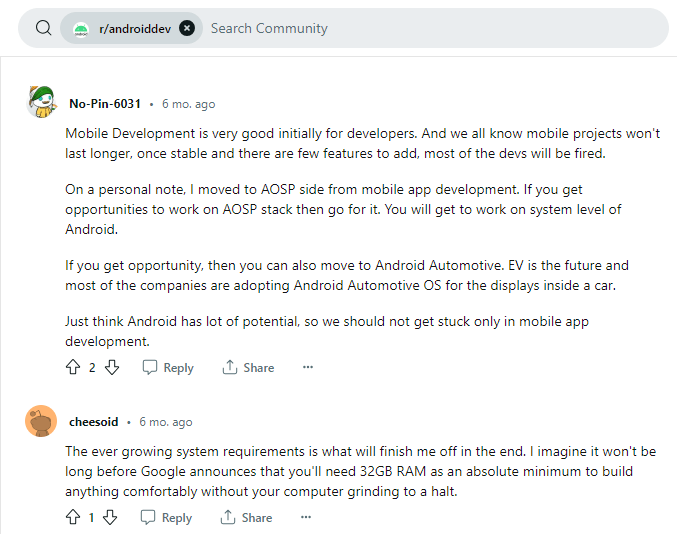Open cheesoid's avatar profile picture

tap(41, 421)
